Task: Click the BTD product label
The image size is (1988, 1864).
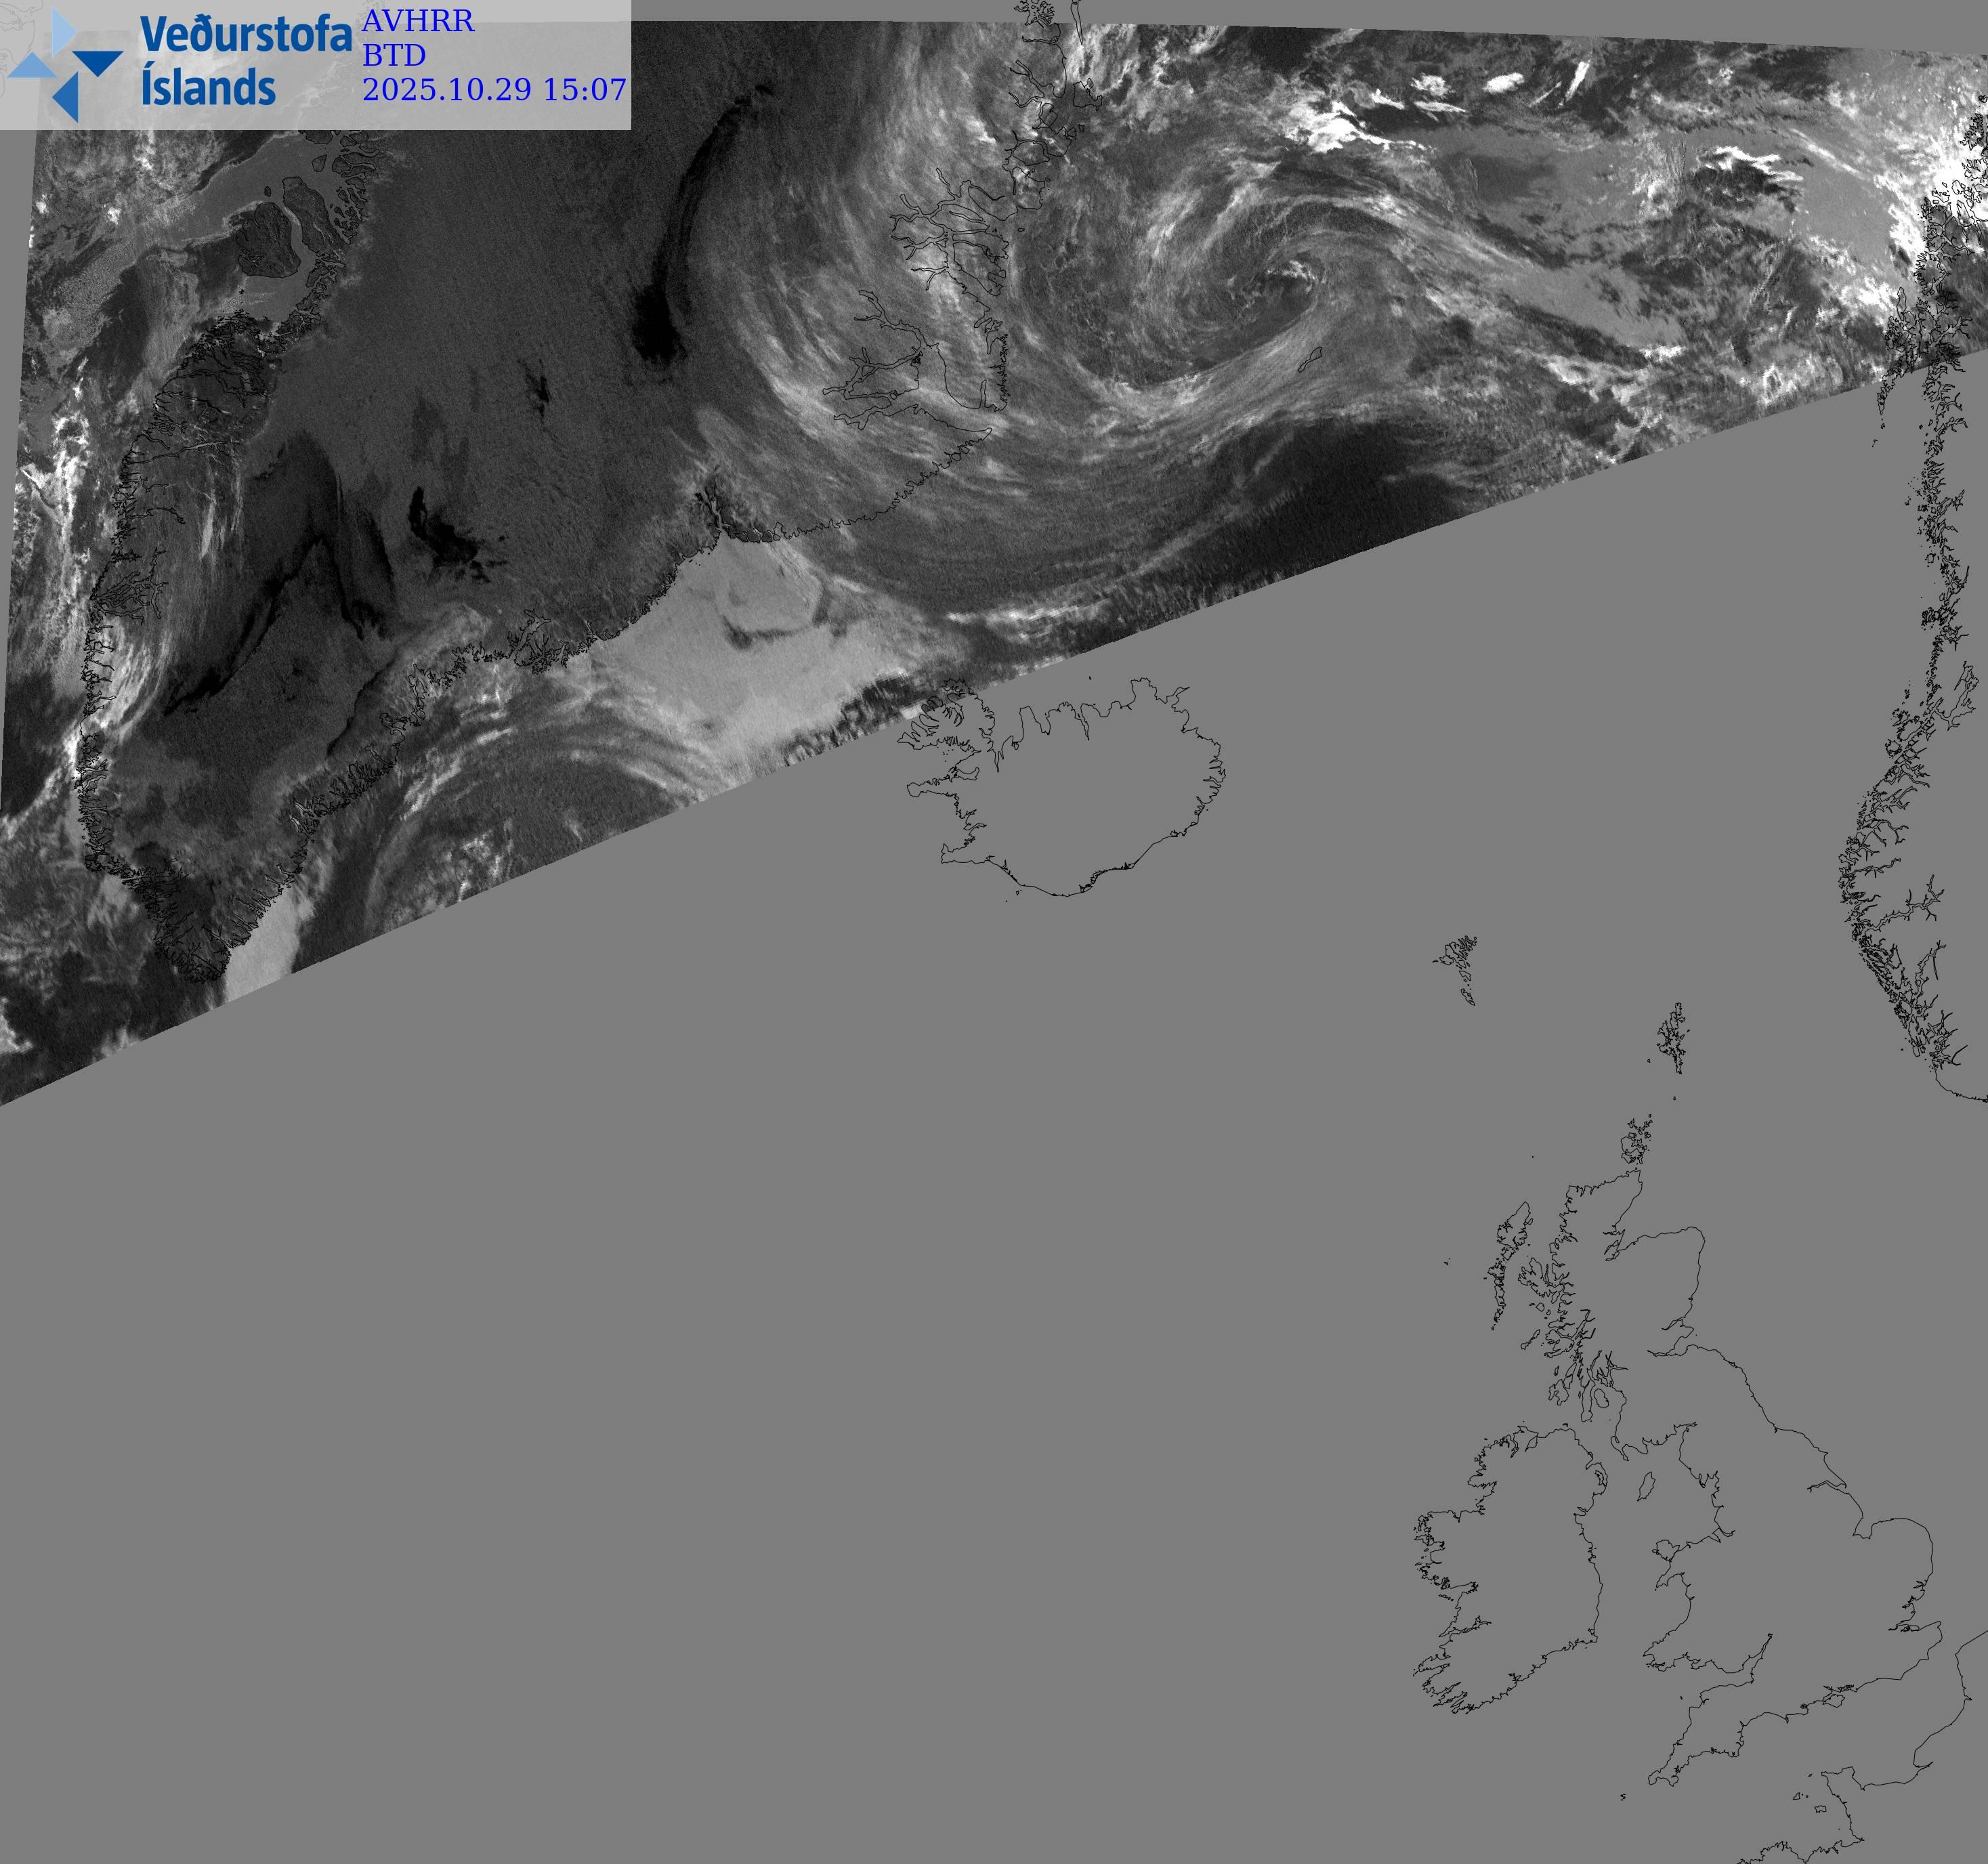Action: [x=393, y=55]
